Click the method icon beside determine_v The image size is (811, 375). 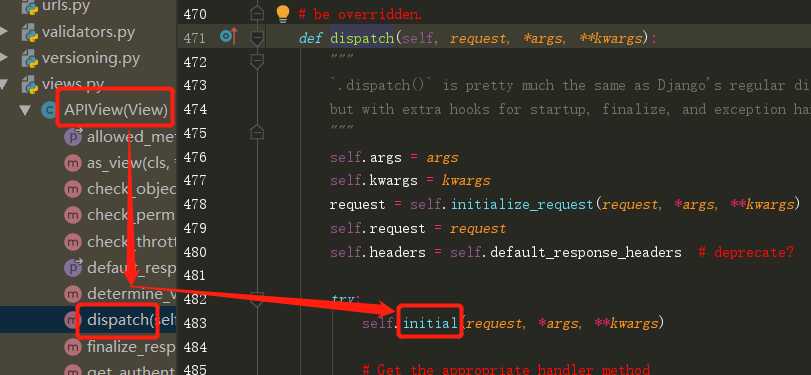[72, 294]
